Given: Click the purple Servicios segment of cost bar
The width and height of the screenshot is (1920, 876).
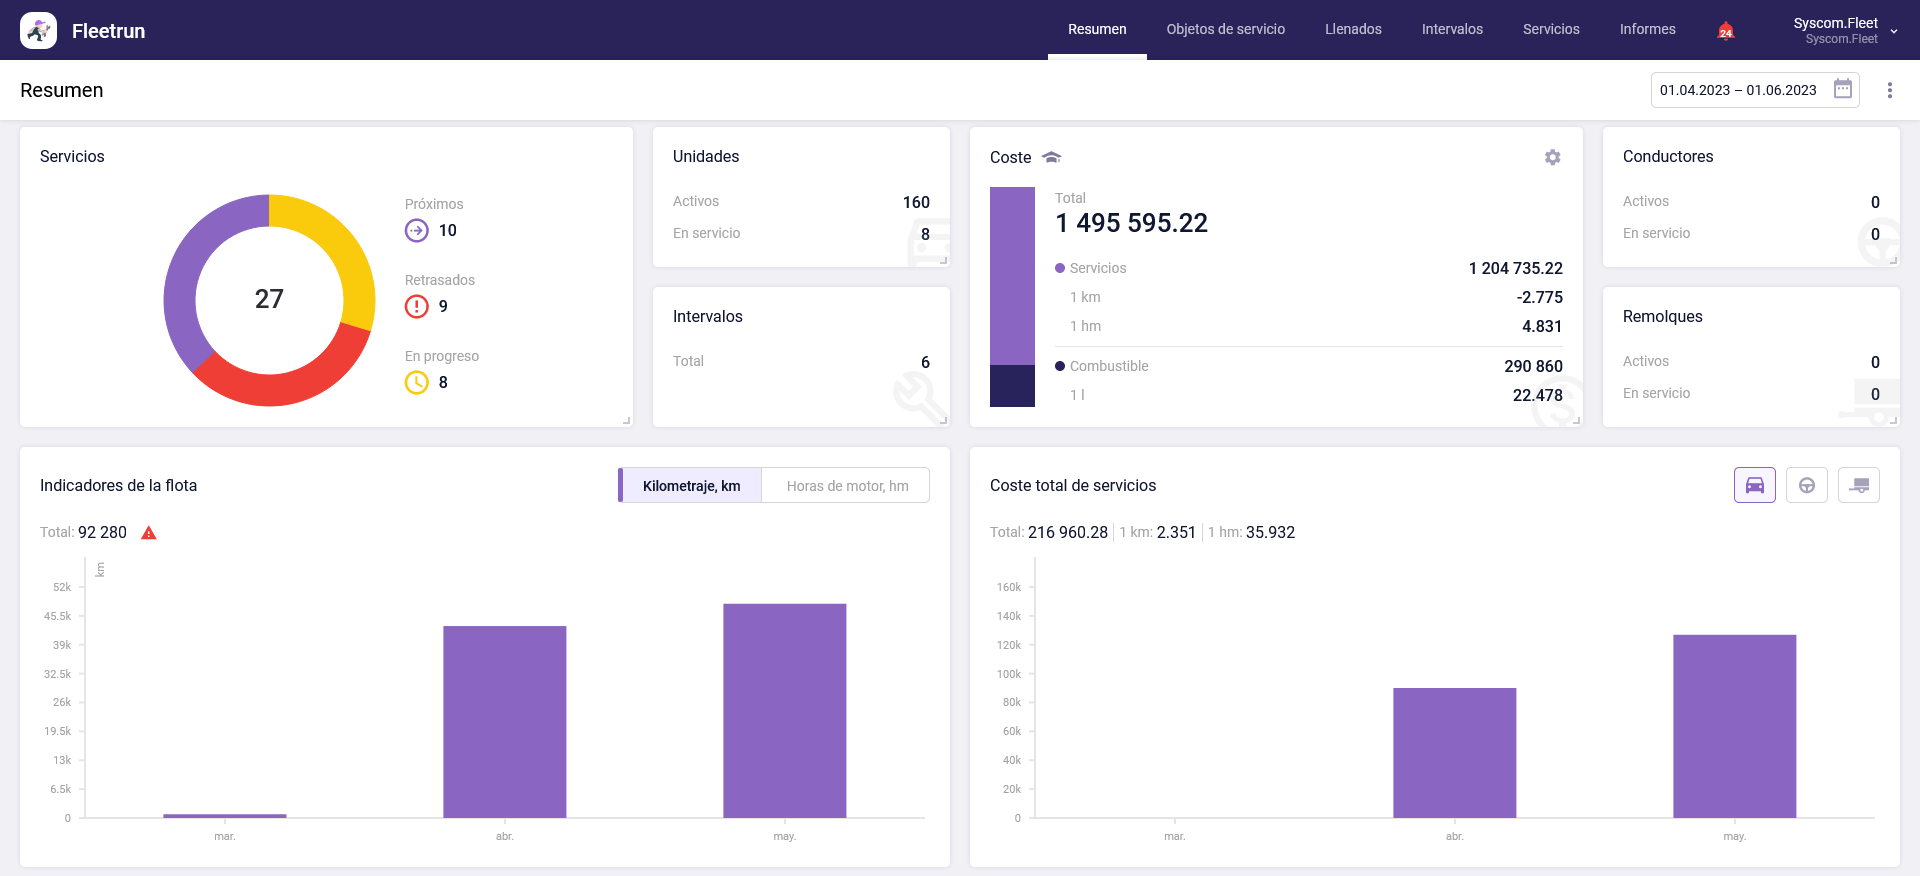Looking at the screenshot, I should [1012, 275].
